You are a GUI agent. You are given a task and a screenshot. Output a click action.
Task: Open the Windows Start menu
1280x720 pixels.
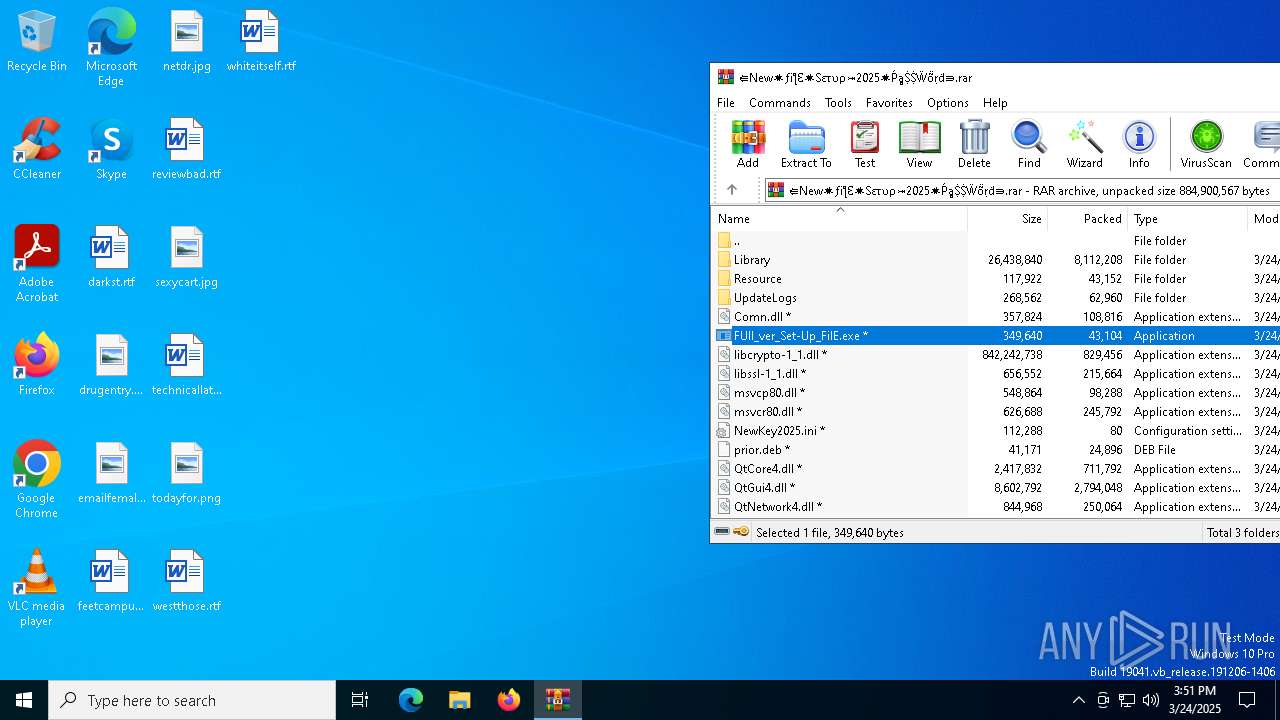(x=24, y=700)
